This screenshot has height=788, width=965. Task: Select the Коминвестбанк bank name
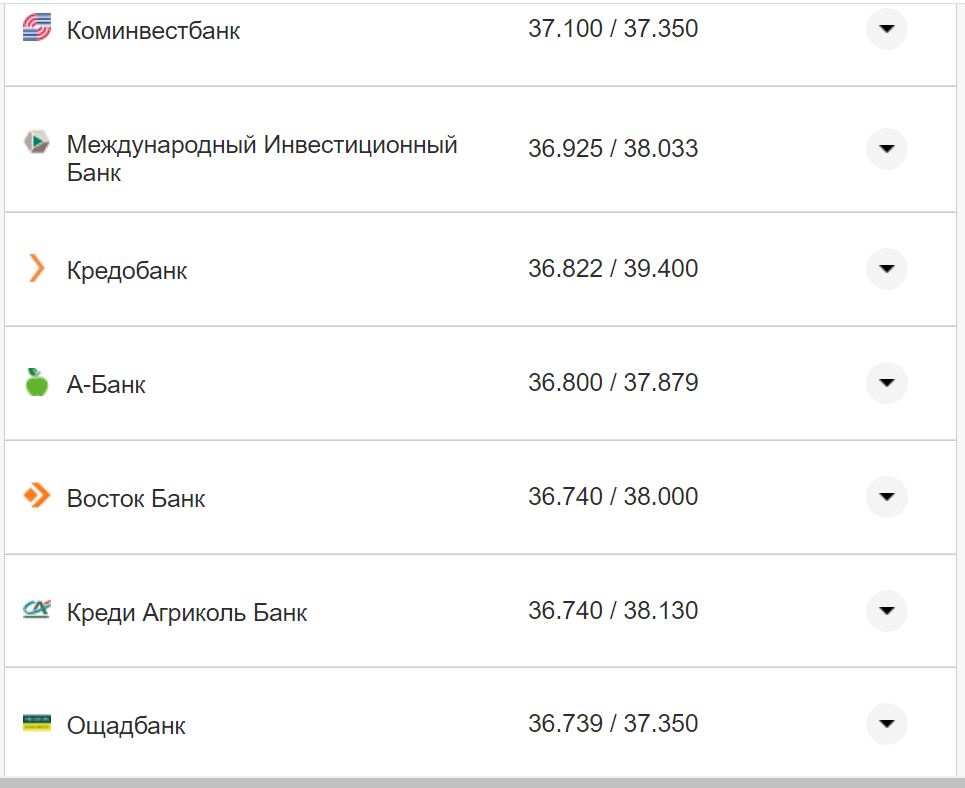click(152, 30)
